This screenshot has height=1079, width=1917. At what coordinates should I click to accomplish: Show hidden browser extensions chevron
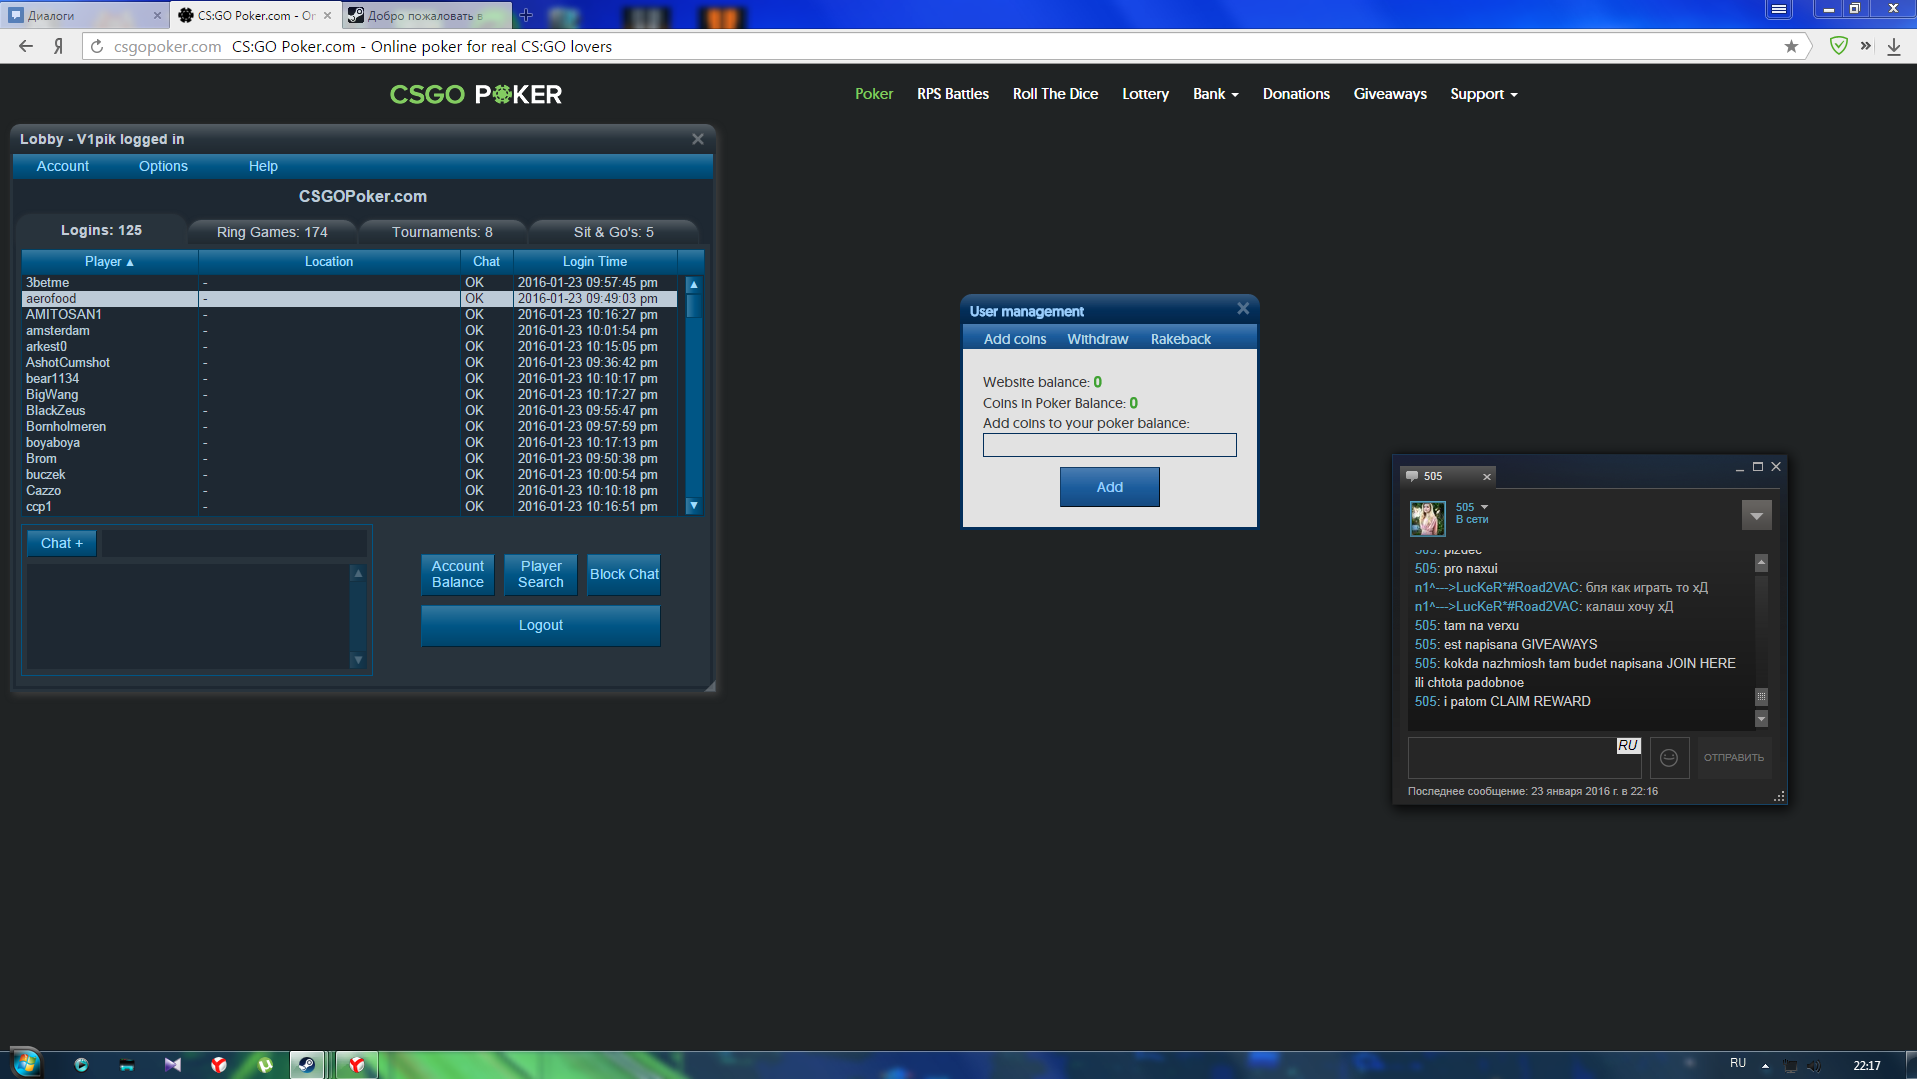pos(1866,46)
